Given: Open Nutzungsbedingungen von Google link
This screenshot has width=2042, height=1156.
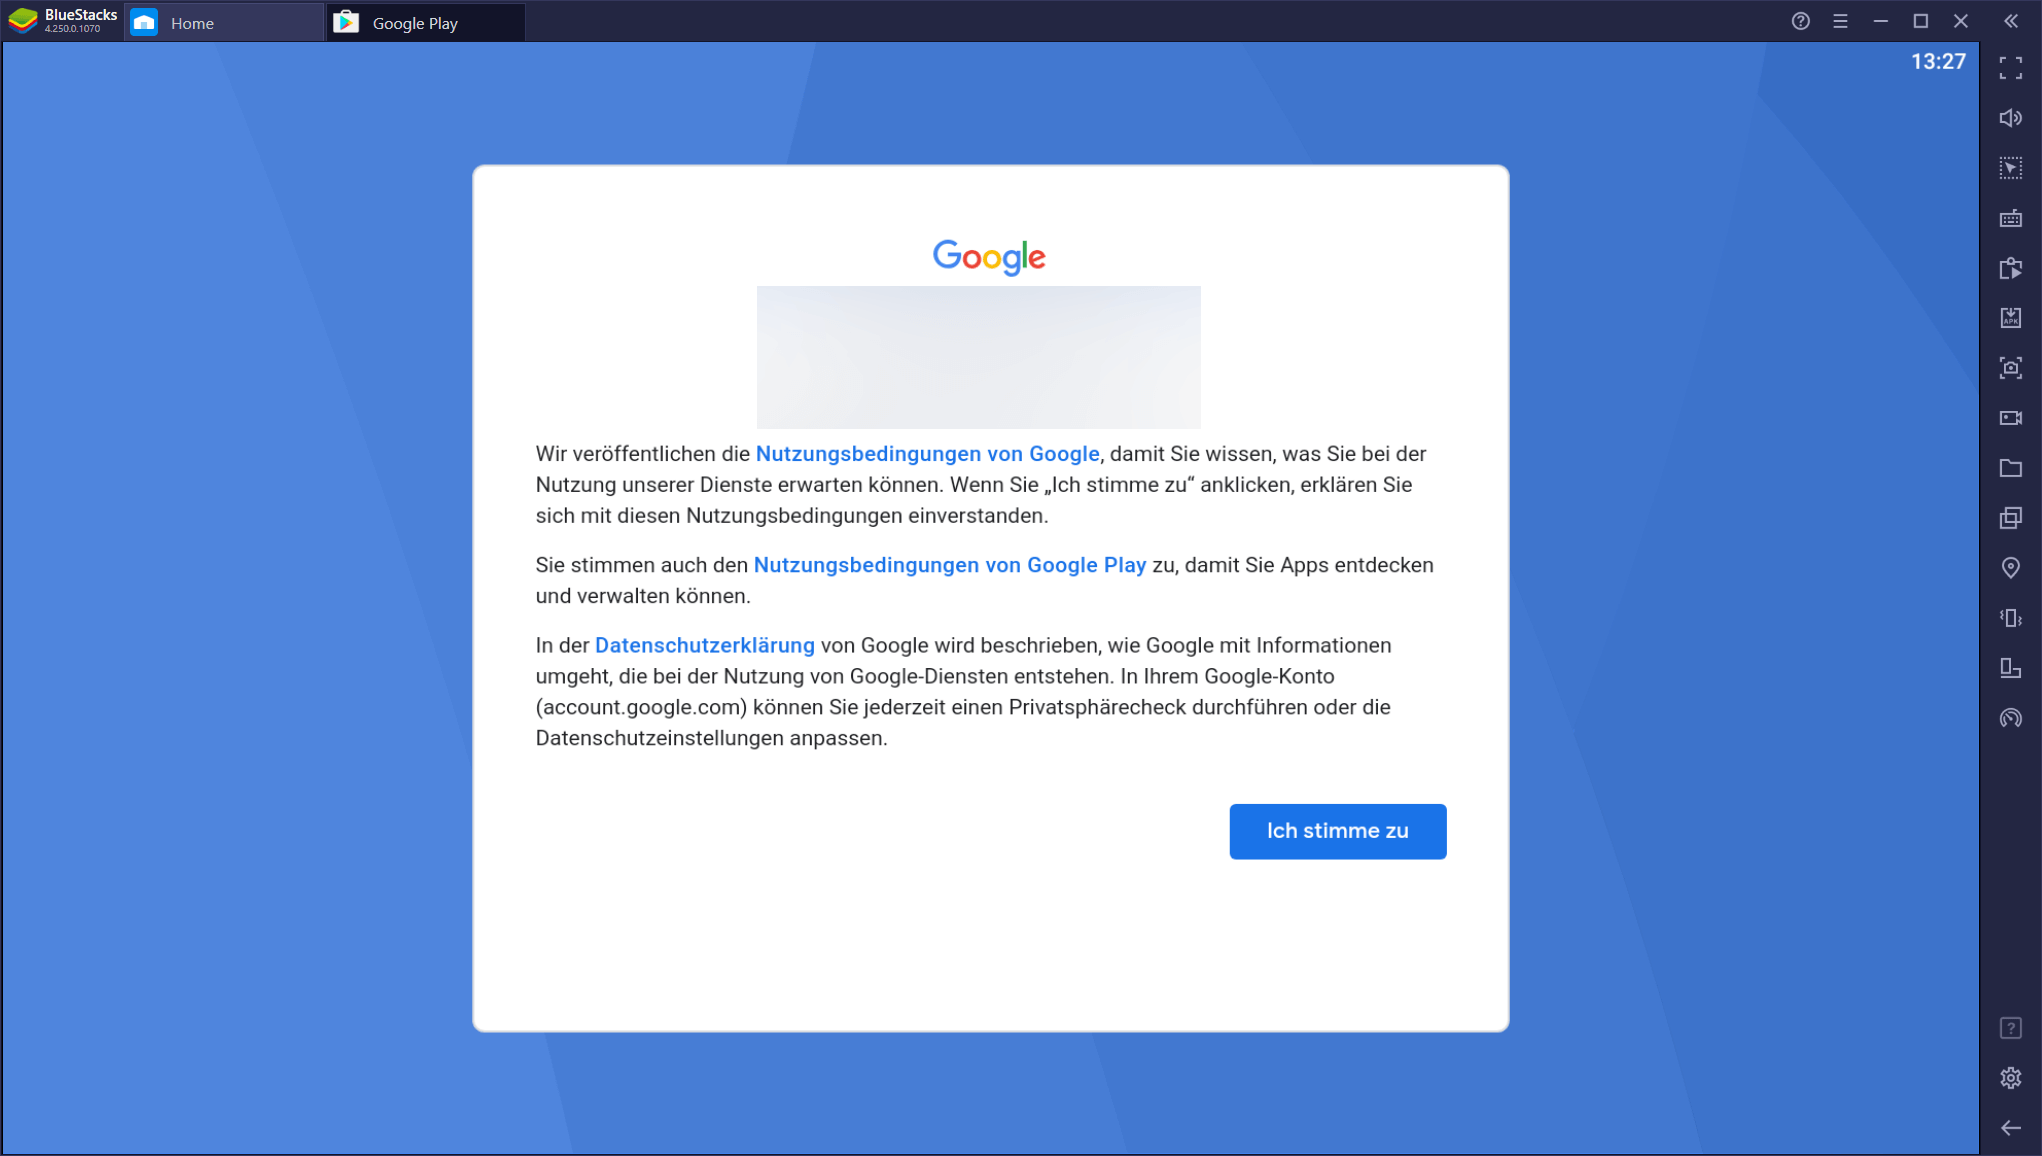Looking at the screenshot, I should click(x=927, y=454).
